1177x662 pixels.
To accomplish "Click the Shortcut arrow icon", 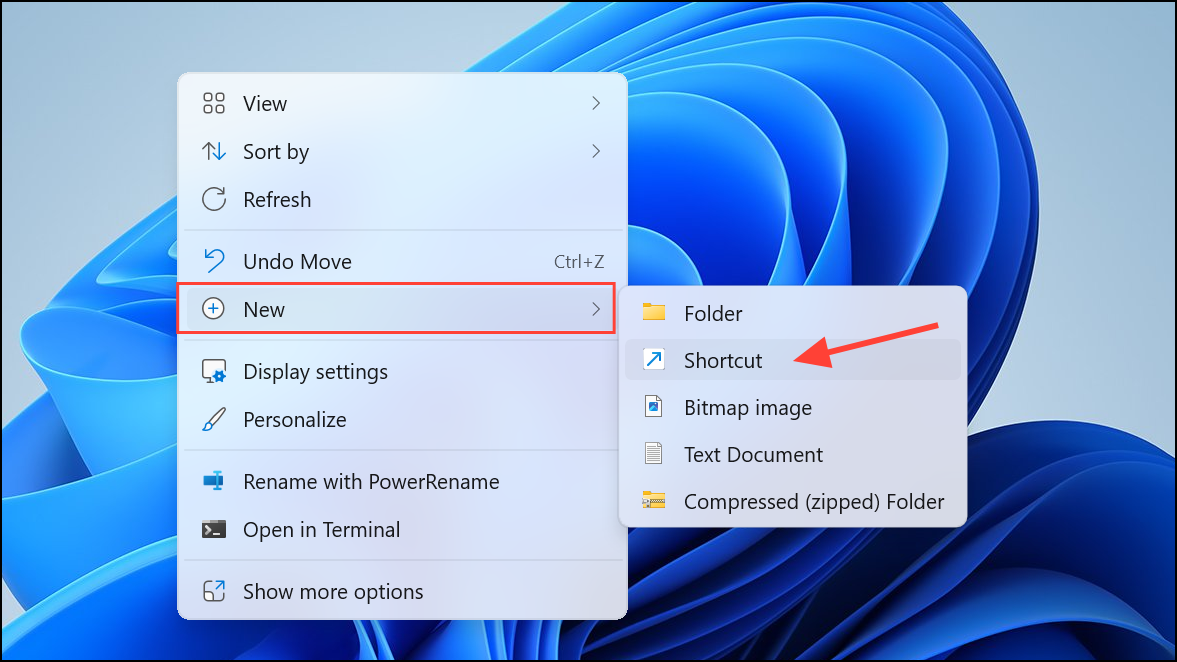I will 655,360.
